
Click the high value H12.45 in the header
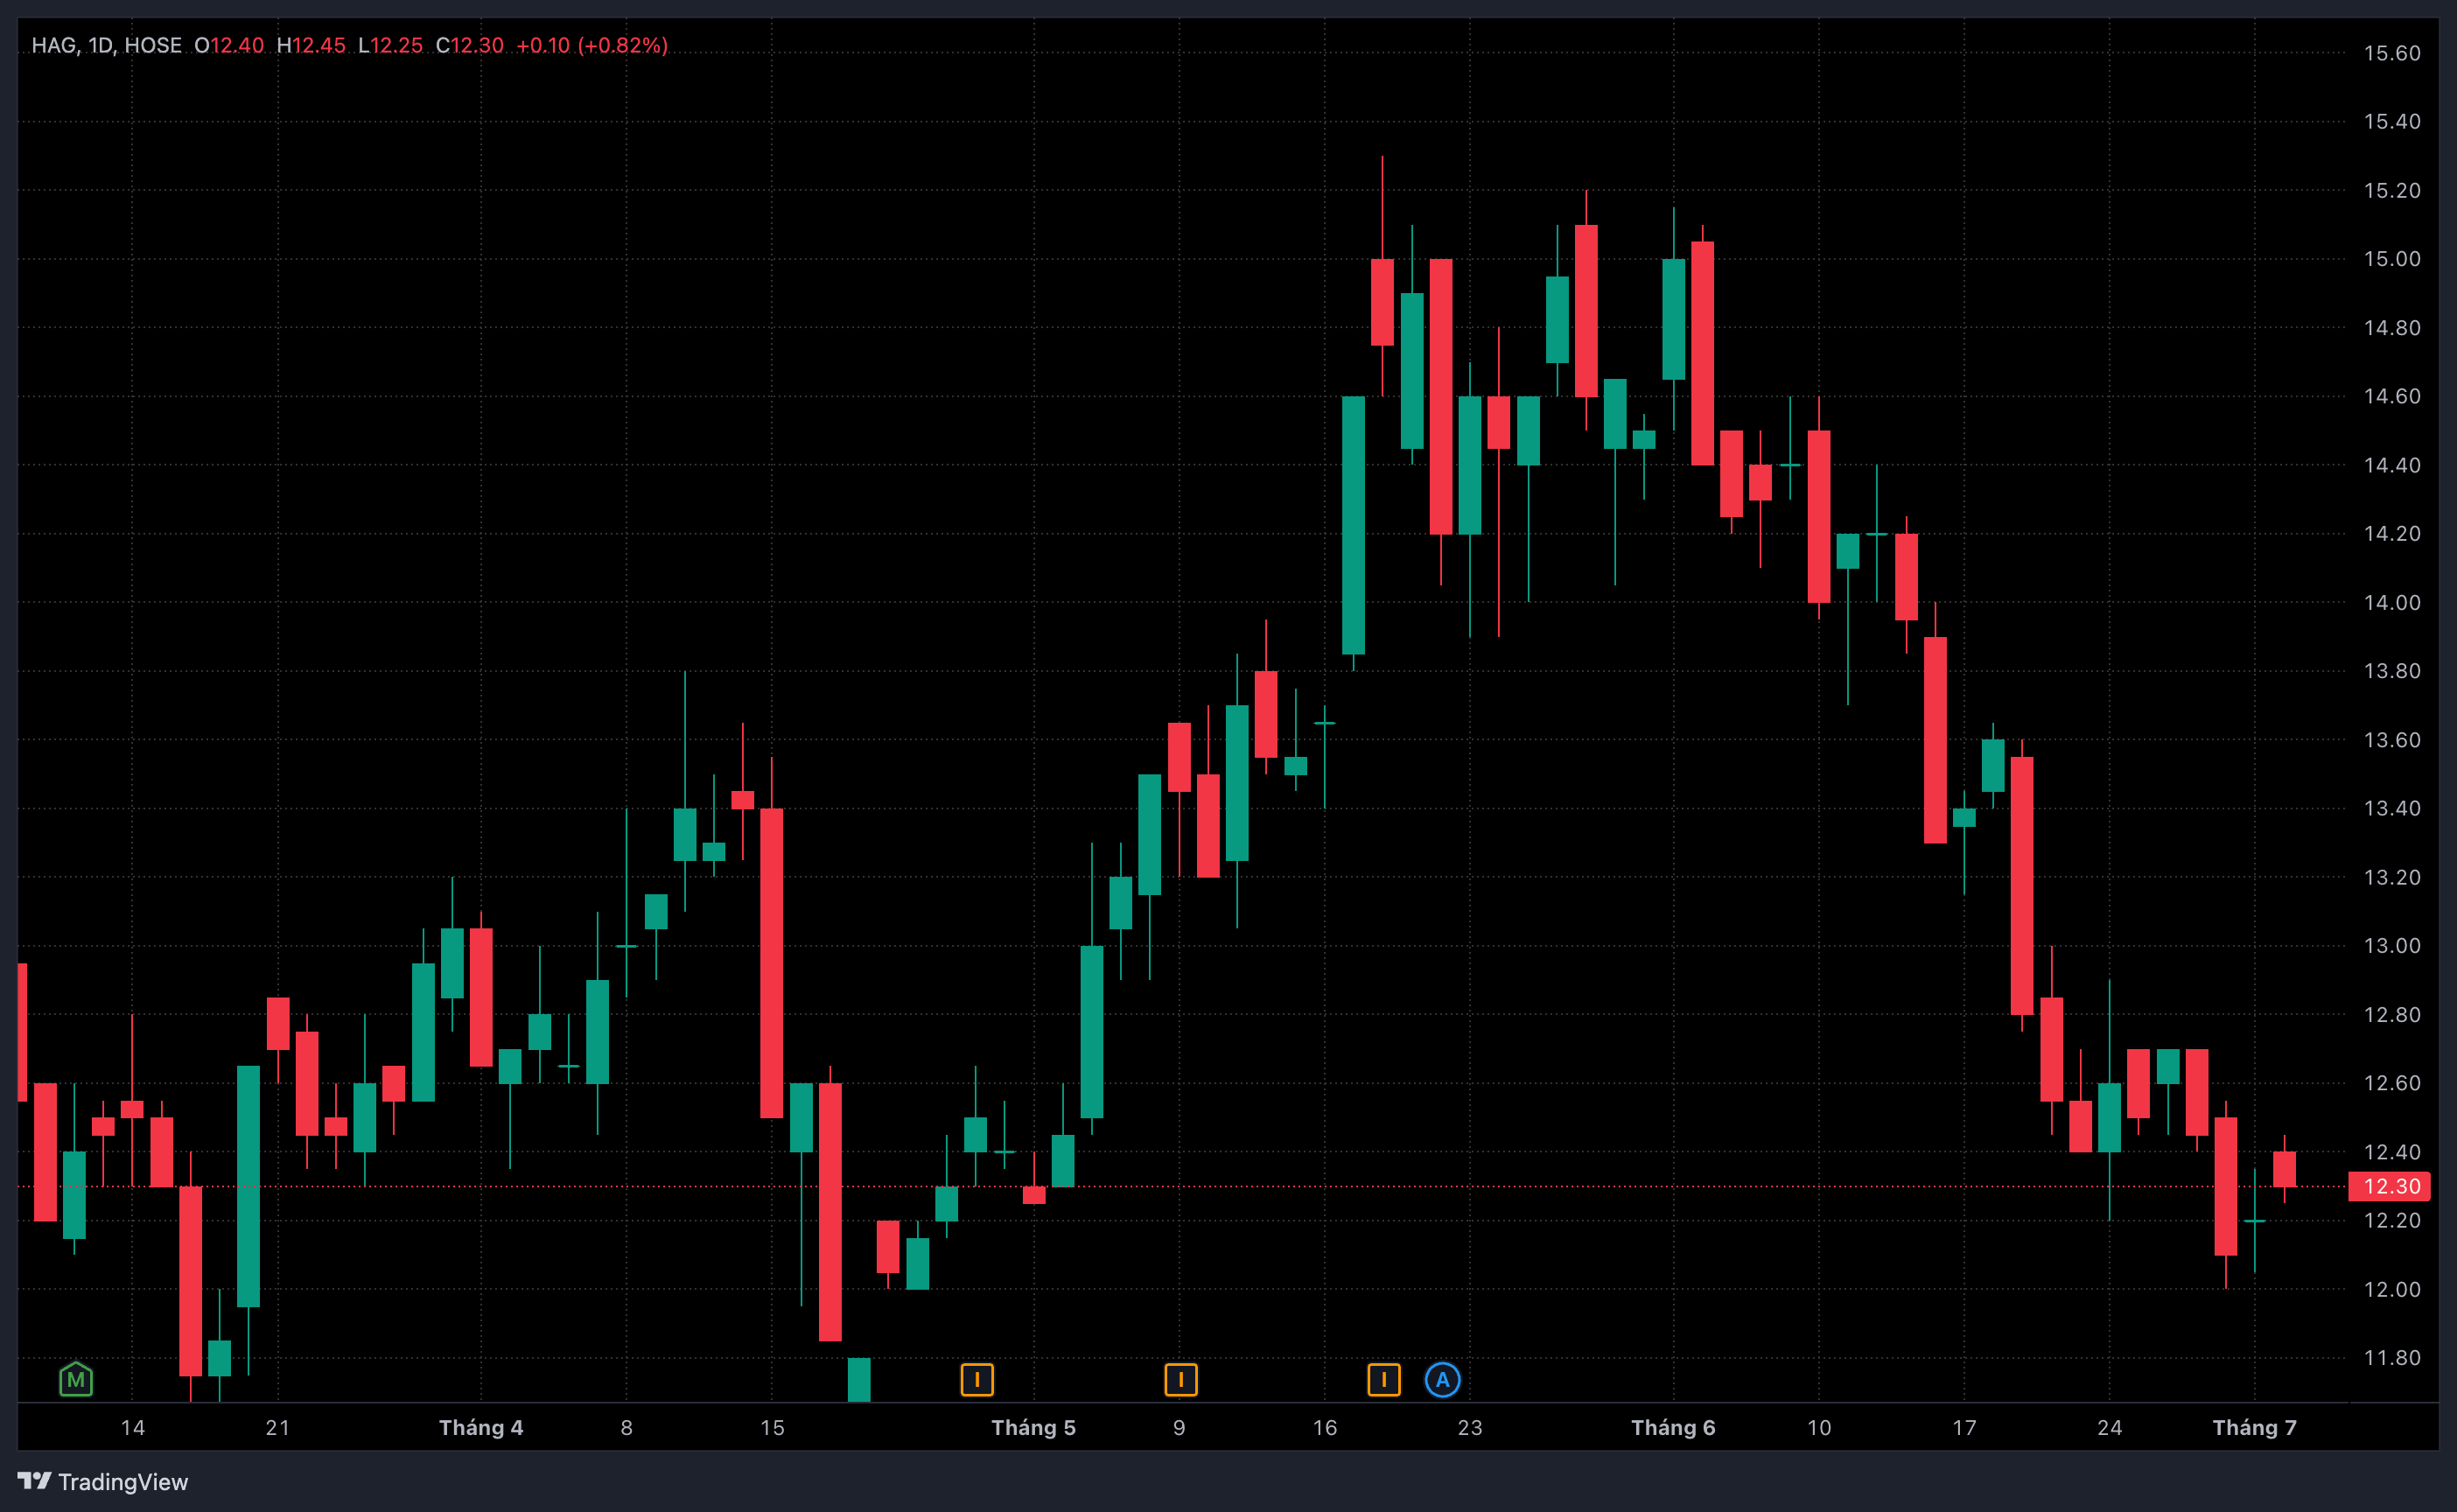click(311, 45)
